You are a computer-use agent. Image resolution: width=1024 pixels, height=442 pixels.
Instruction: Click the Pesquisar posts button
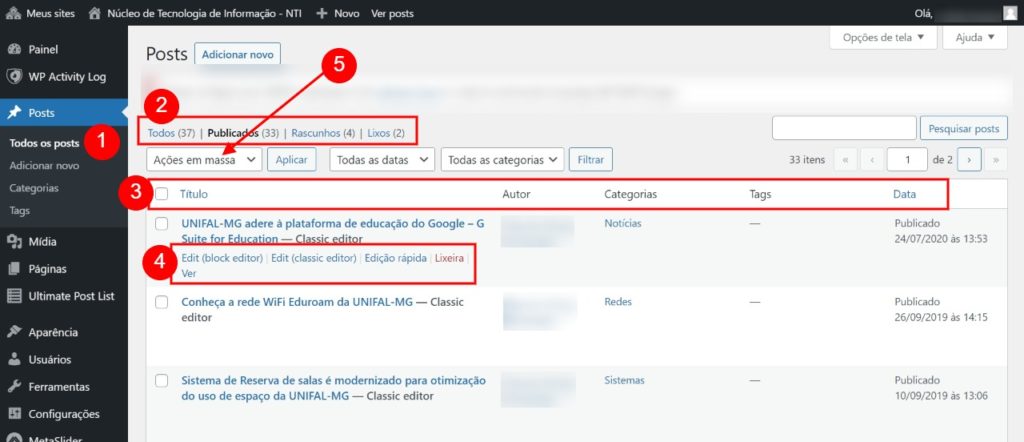[964, 129]
